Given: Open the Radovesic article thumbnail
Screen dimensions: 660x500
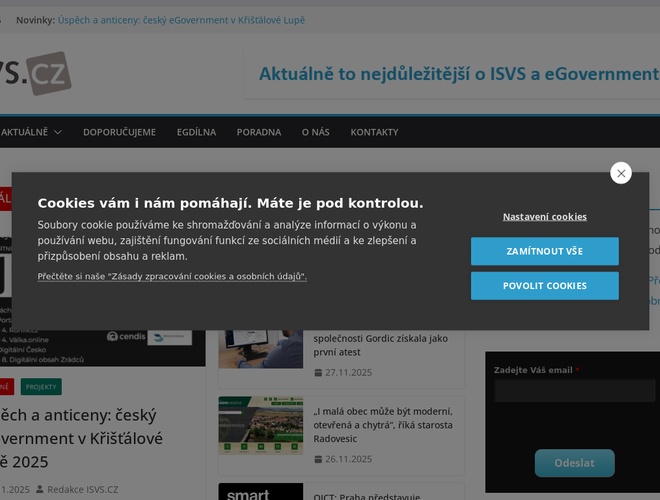Looking at the screenshot, I should (260, 425).
